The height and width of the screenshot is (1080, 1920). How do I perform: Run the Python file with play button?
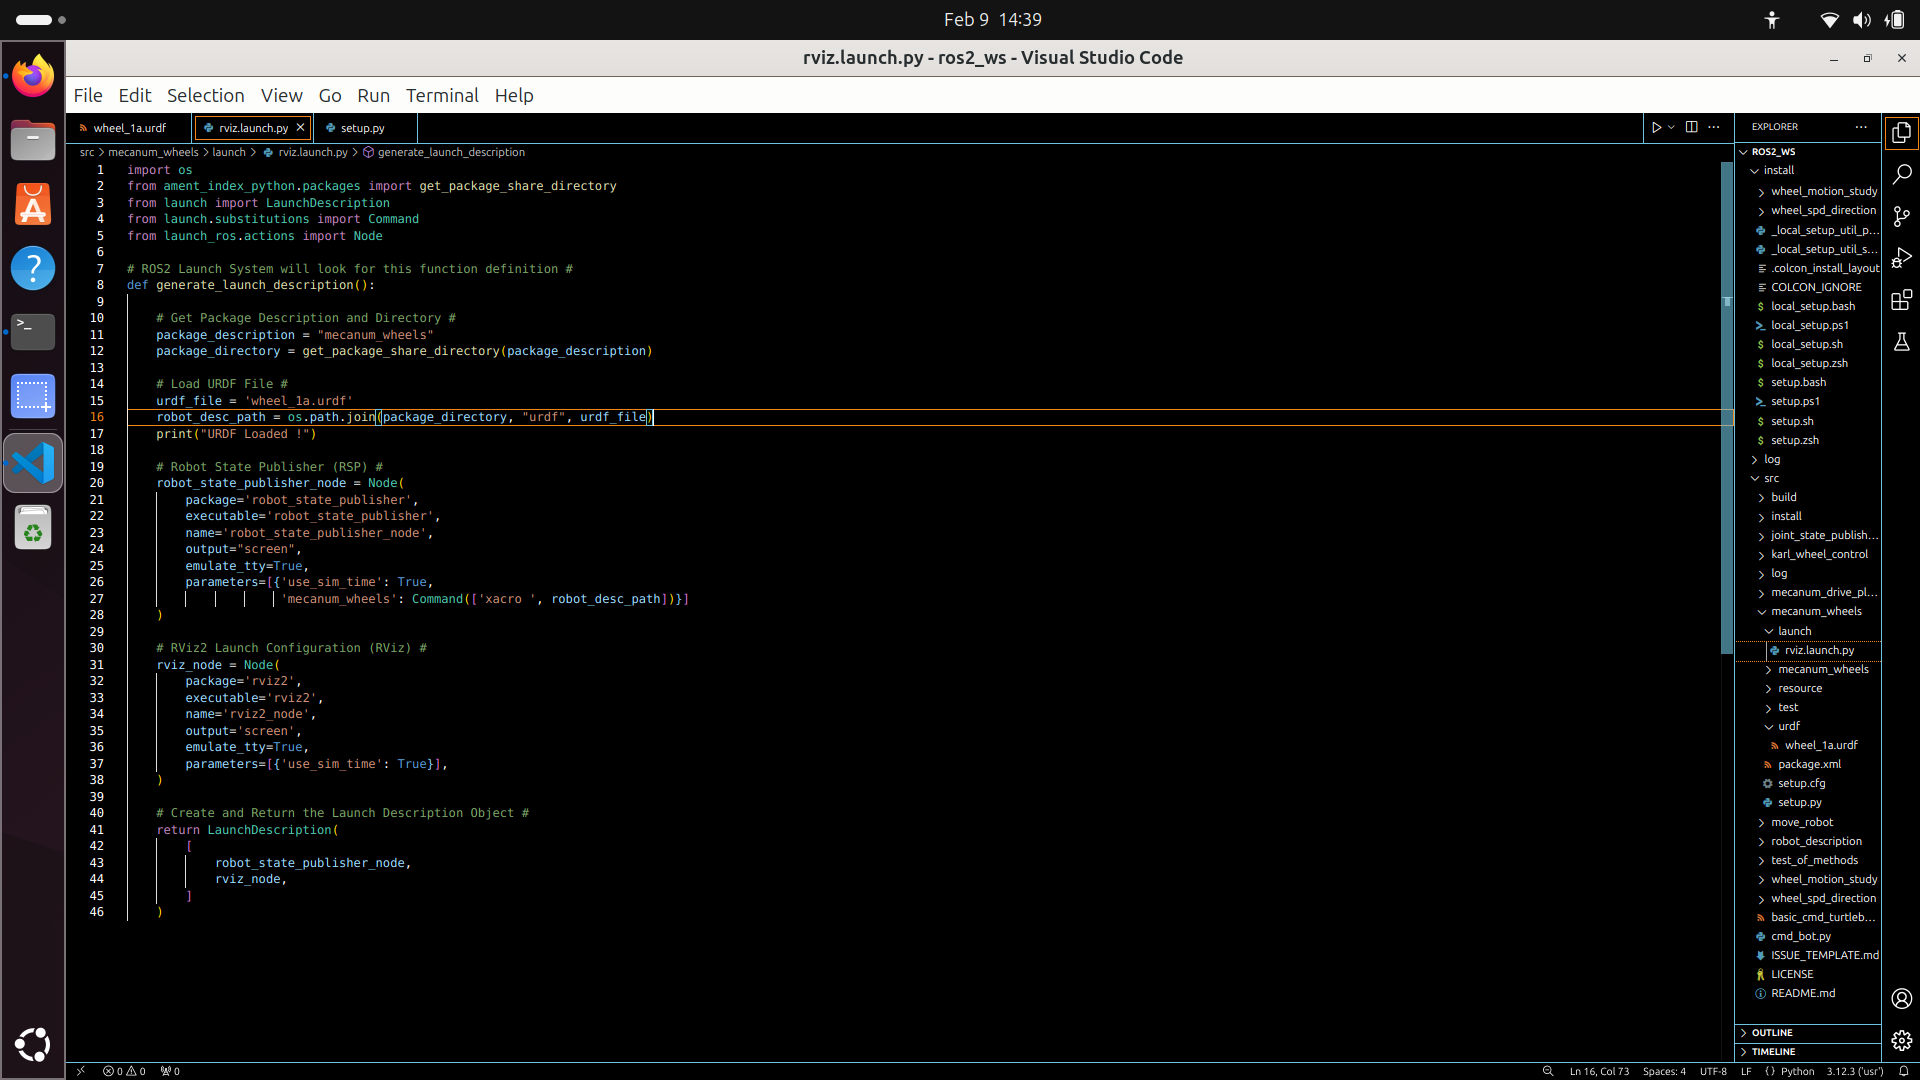pos(1656,127)
